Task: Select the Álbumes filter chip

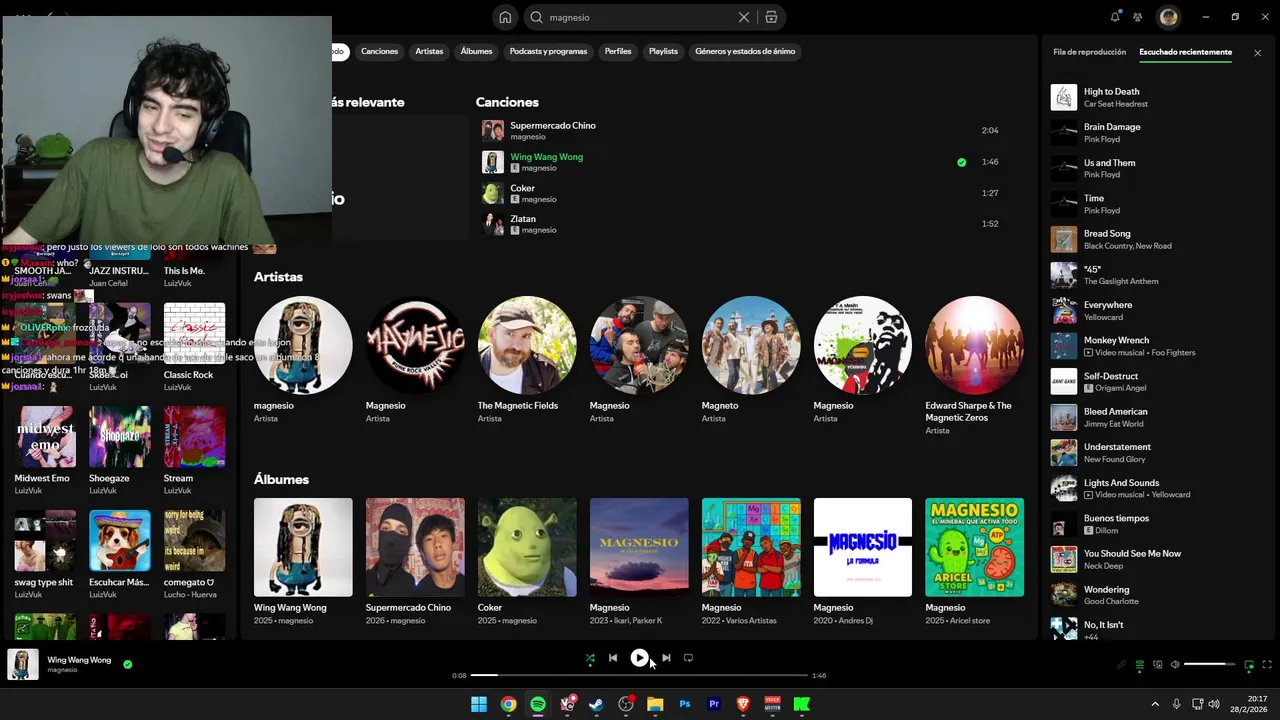Action: point(476,51)
